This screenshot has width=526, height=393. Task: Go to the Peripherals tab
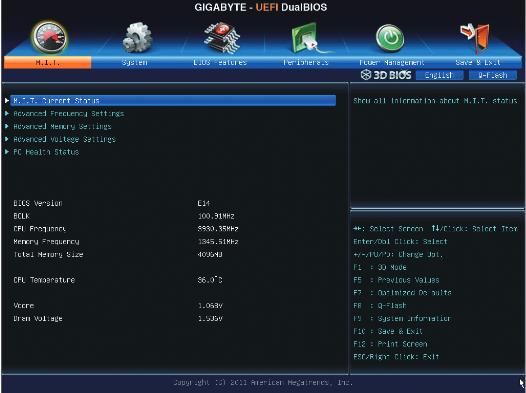pos(306,63)
